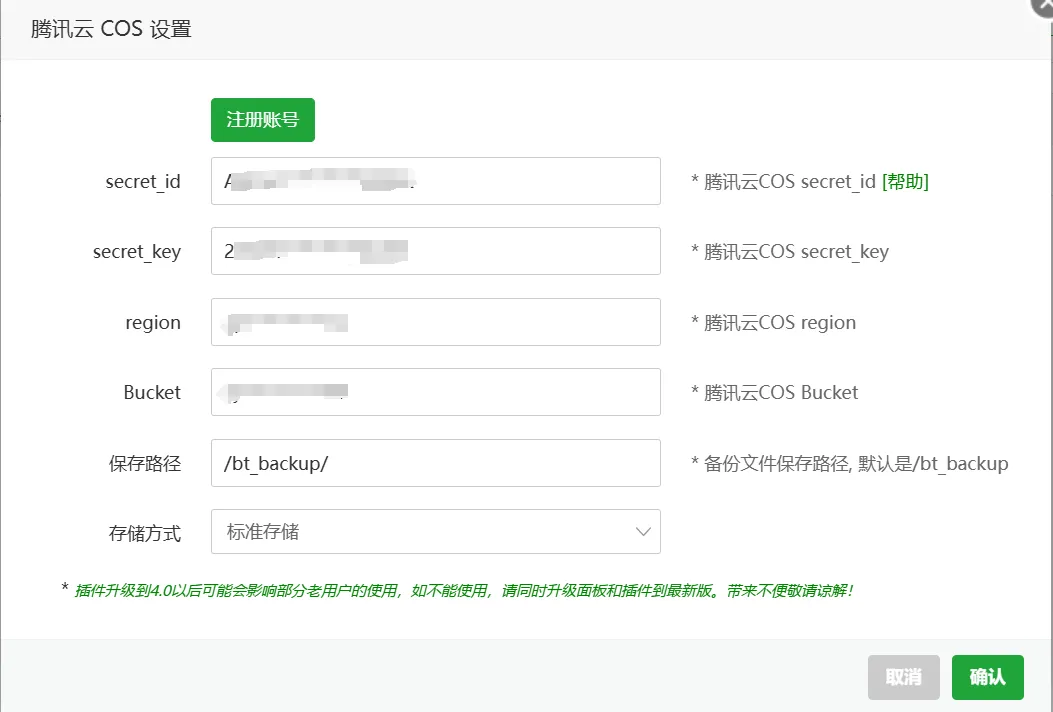The width and height of the screenshot is (1053, 712).
Task: Click the secret_key field label
Action: (x=137, y=252)
